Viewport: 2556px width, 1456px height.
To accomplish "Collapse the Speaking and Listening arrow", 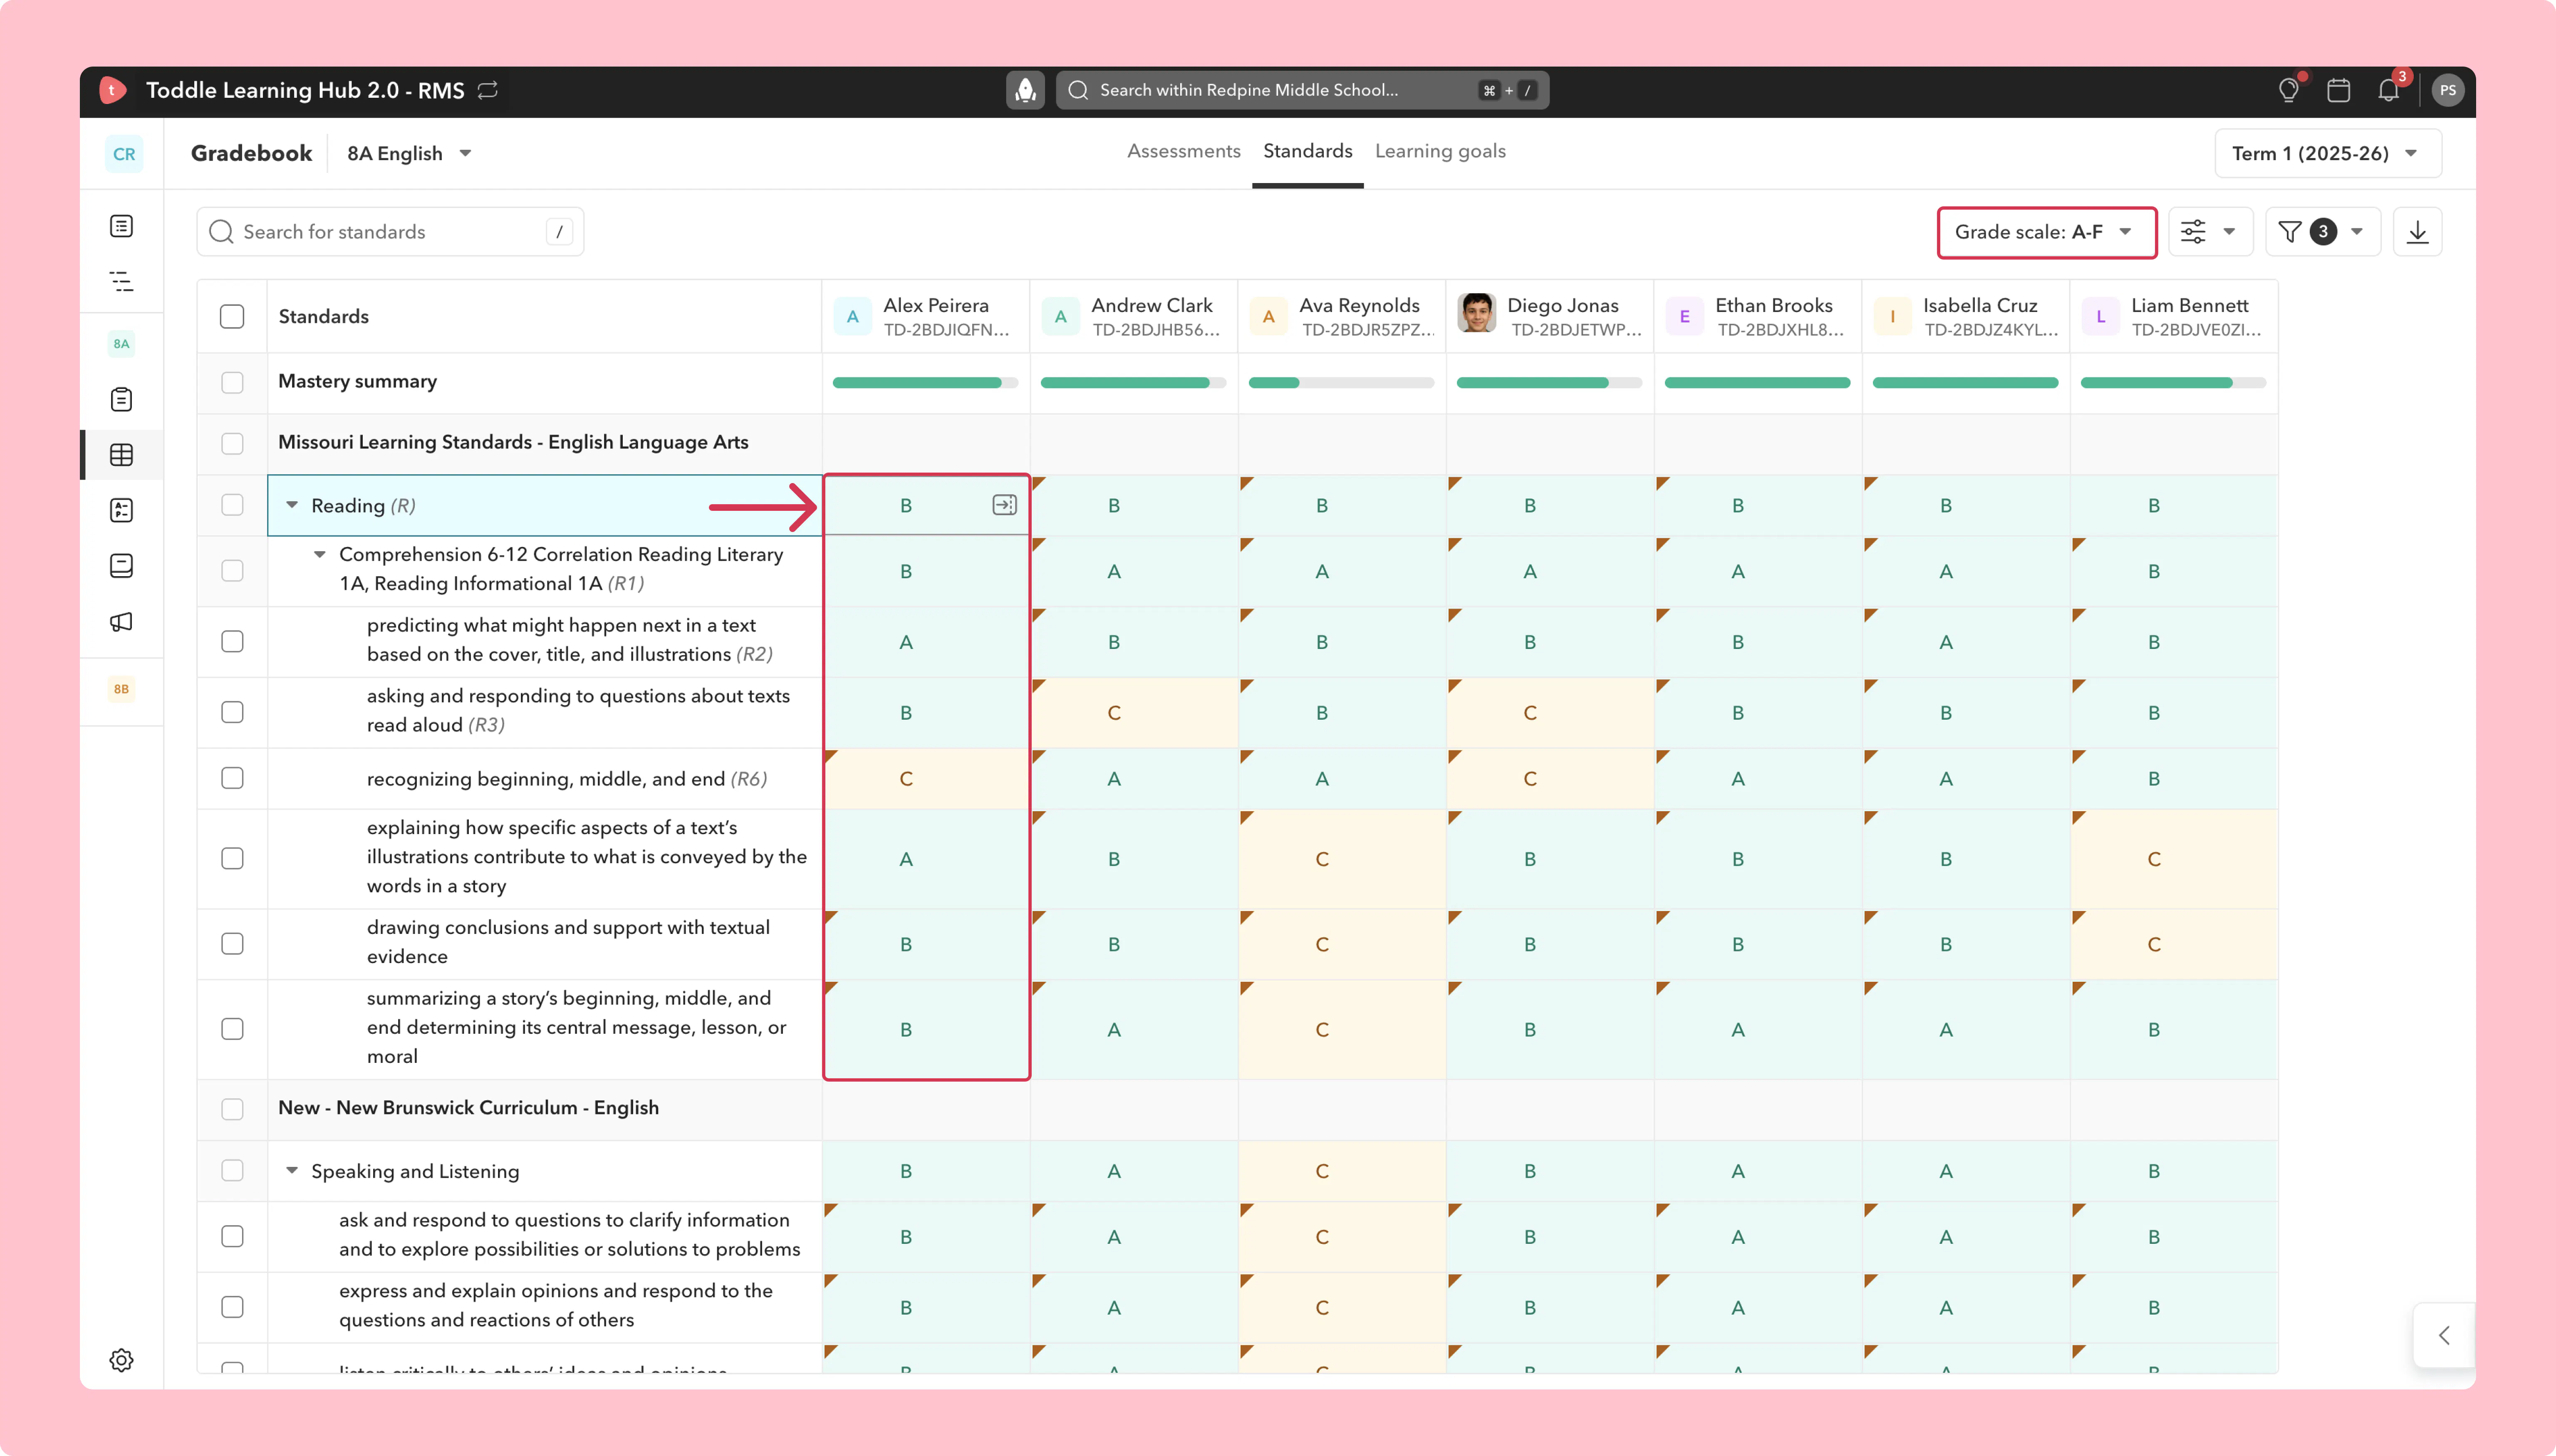I will coord(292,1170).
